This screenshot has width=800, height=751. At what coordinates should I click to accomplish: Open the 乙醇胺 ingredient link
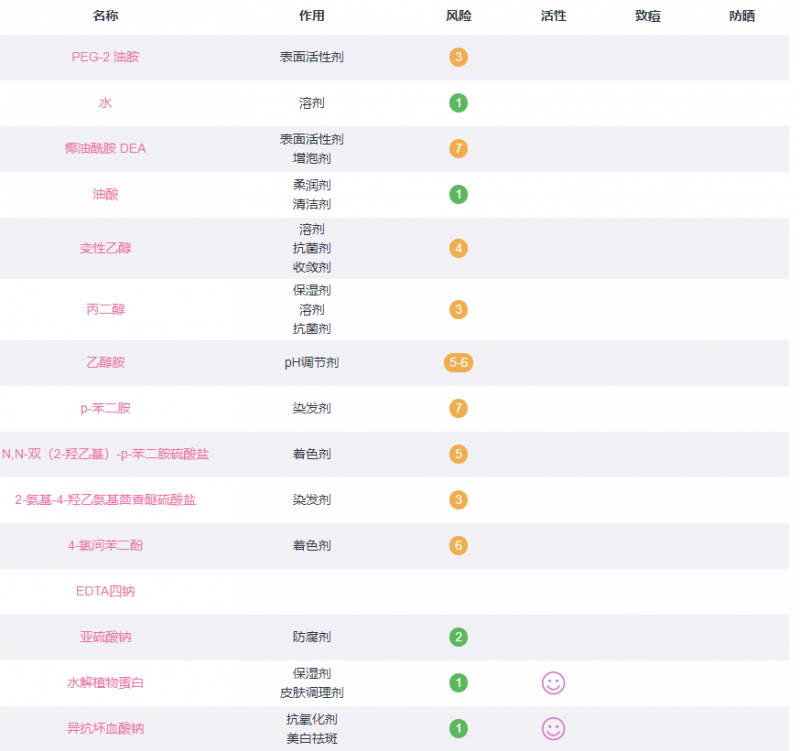[x=105, y=362]
